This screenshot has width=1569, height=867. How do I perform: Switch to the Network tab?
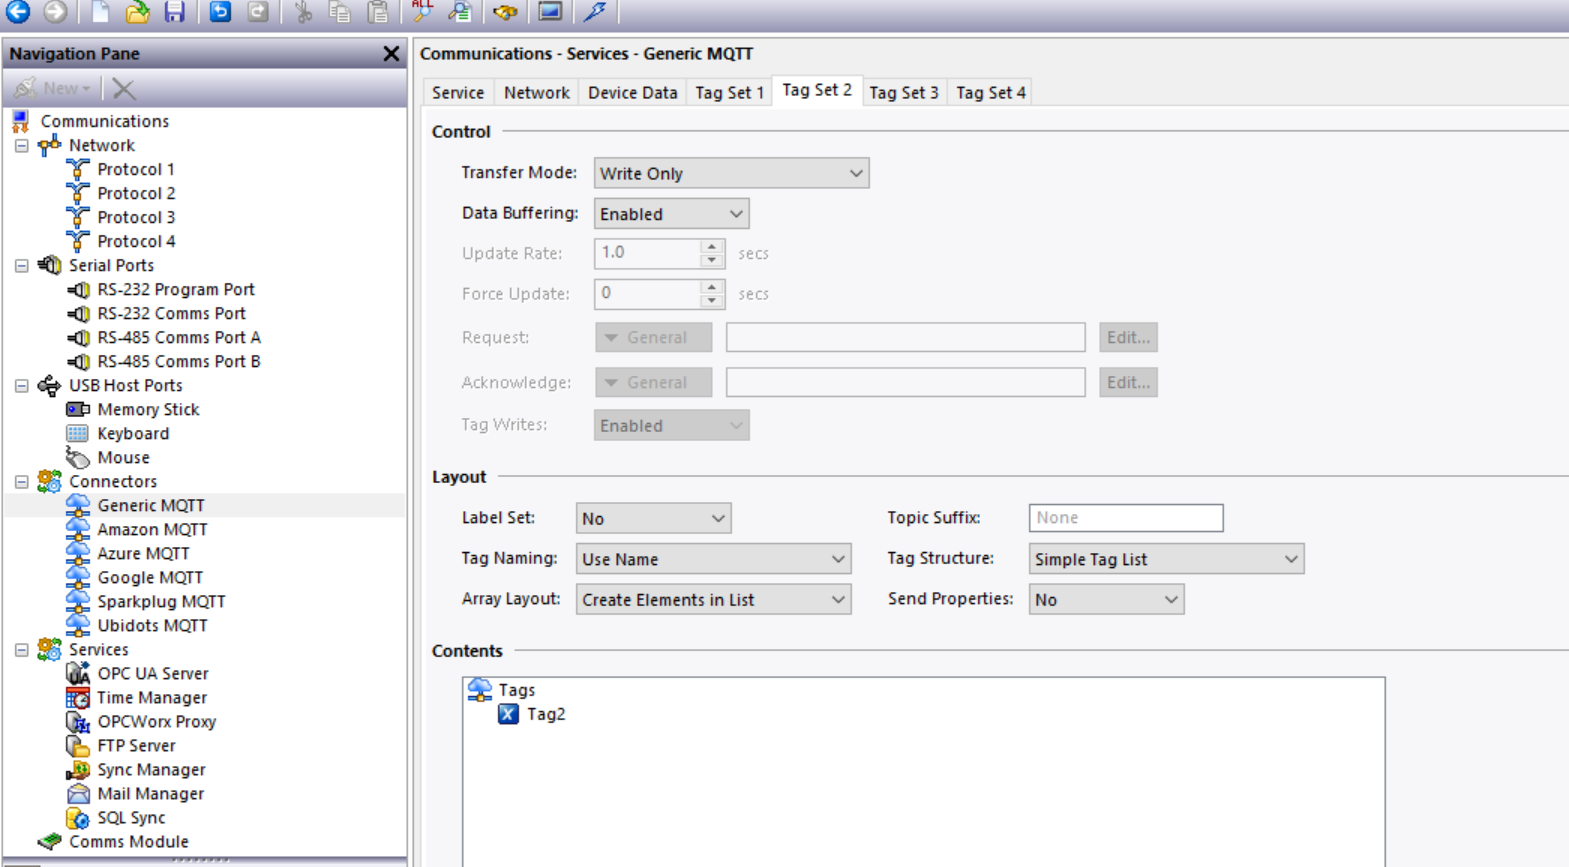point(536,92)
